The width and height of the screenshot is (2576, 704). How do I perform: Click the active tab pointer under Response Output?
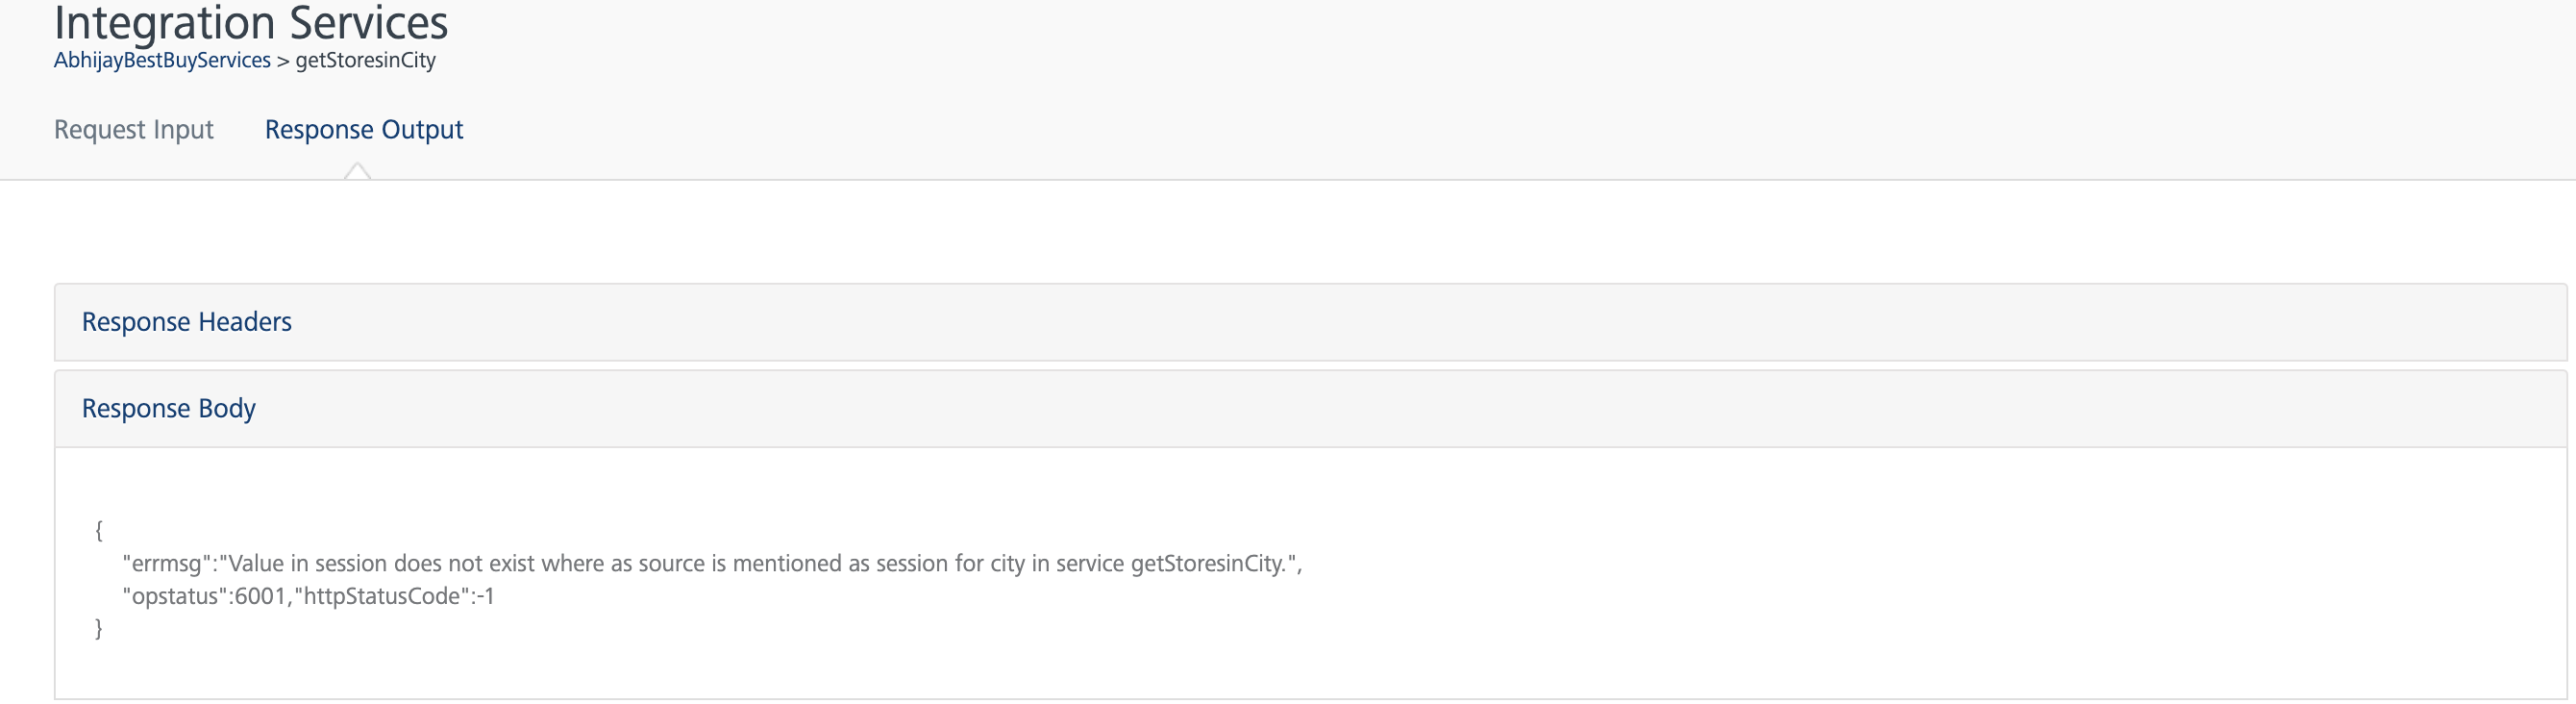(357, 172)
